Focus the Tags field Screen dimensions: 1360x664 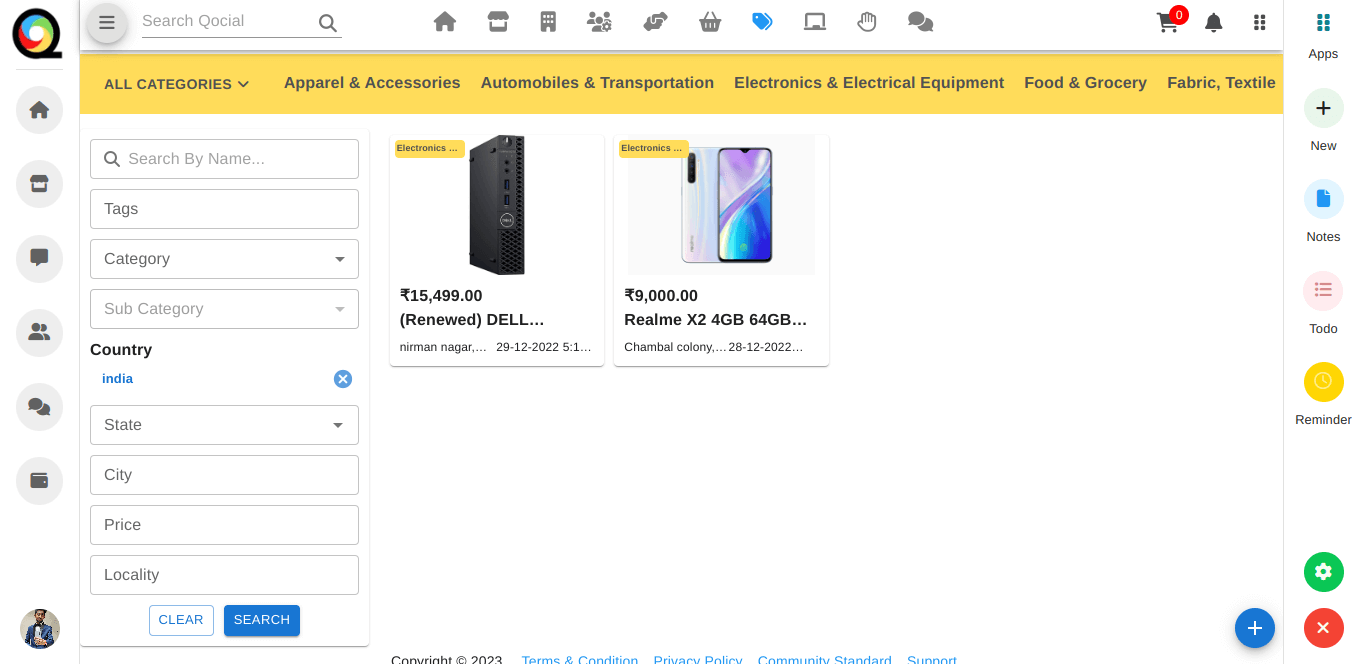(x=224, y=209)
